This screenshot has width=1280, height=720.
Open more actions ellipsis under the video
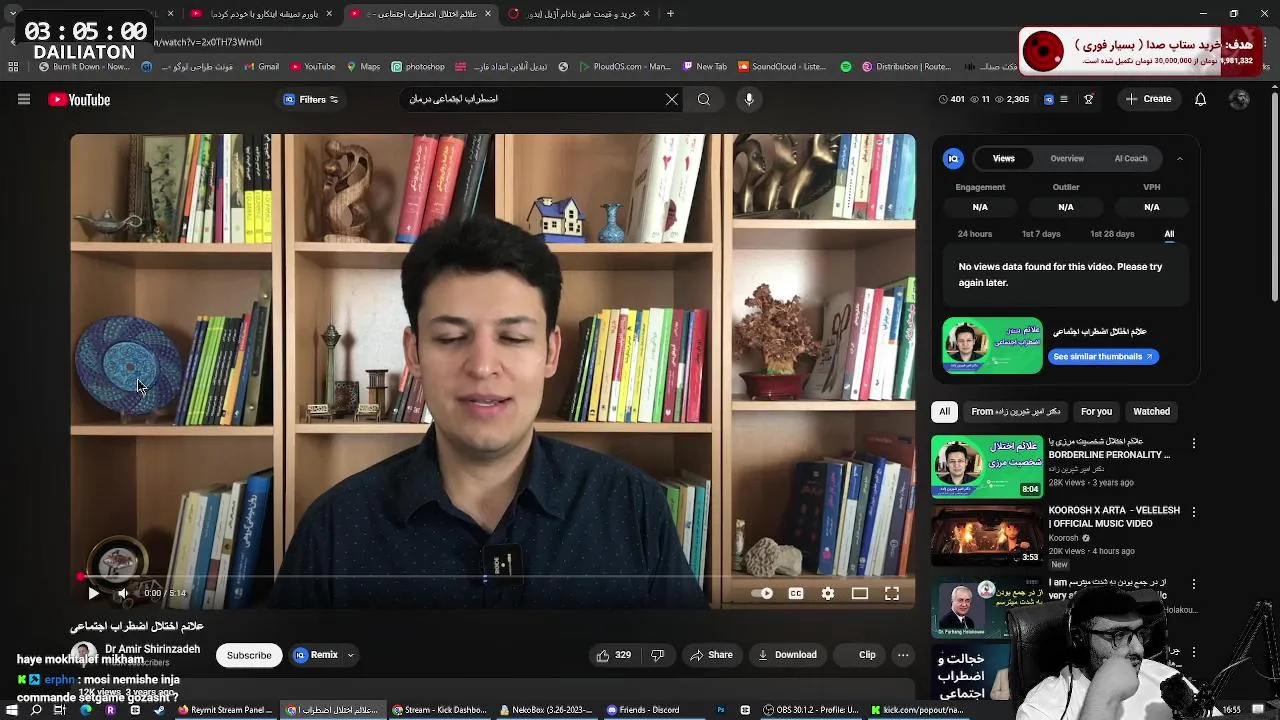(x=903, y=655)
